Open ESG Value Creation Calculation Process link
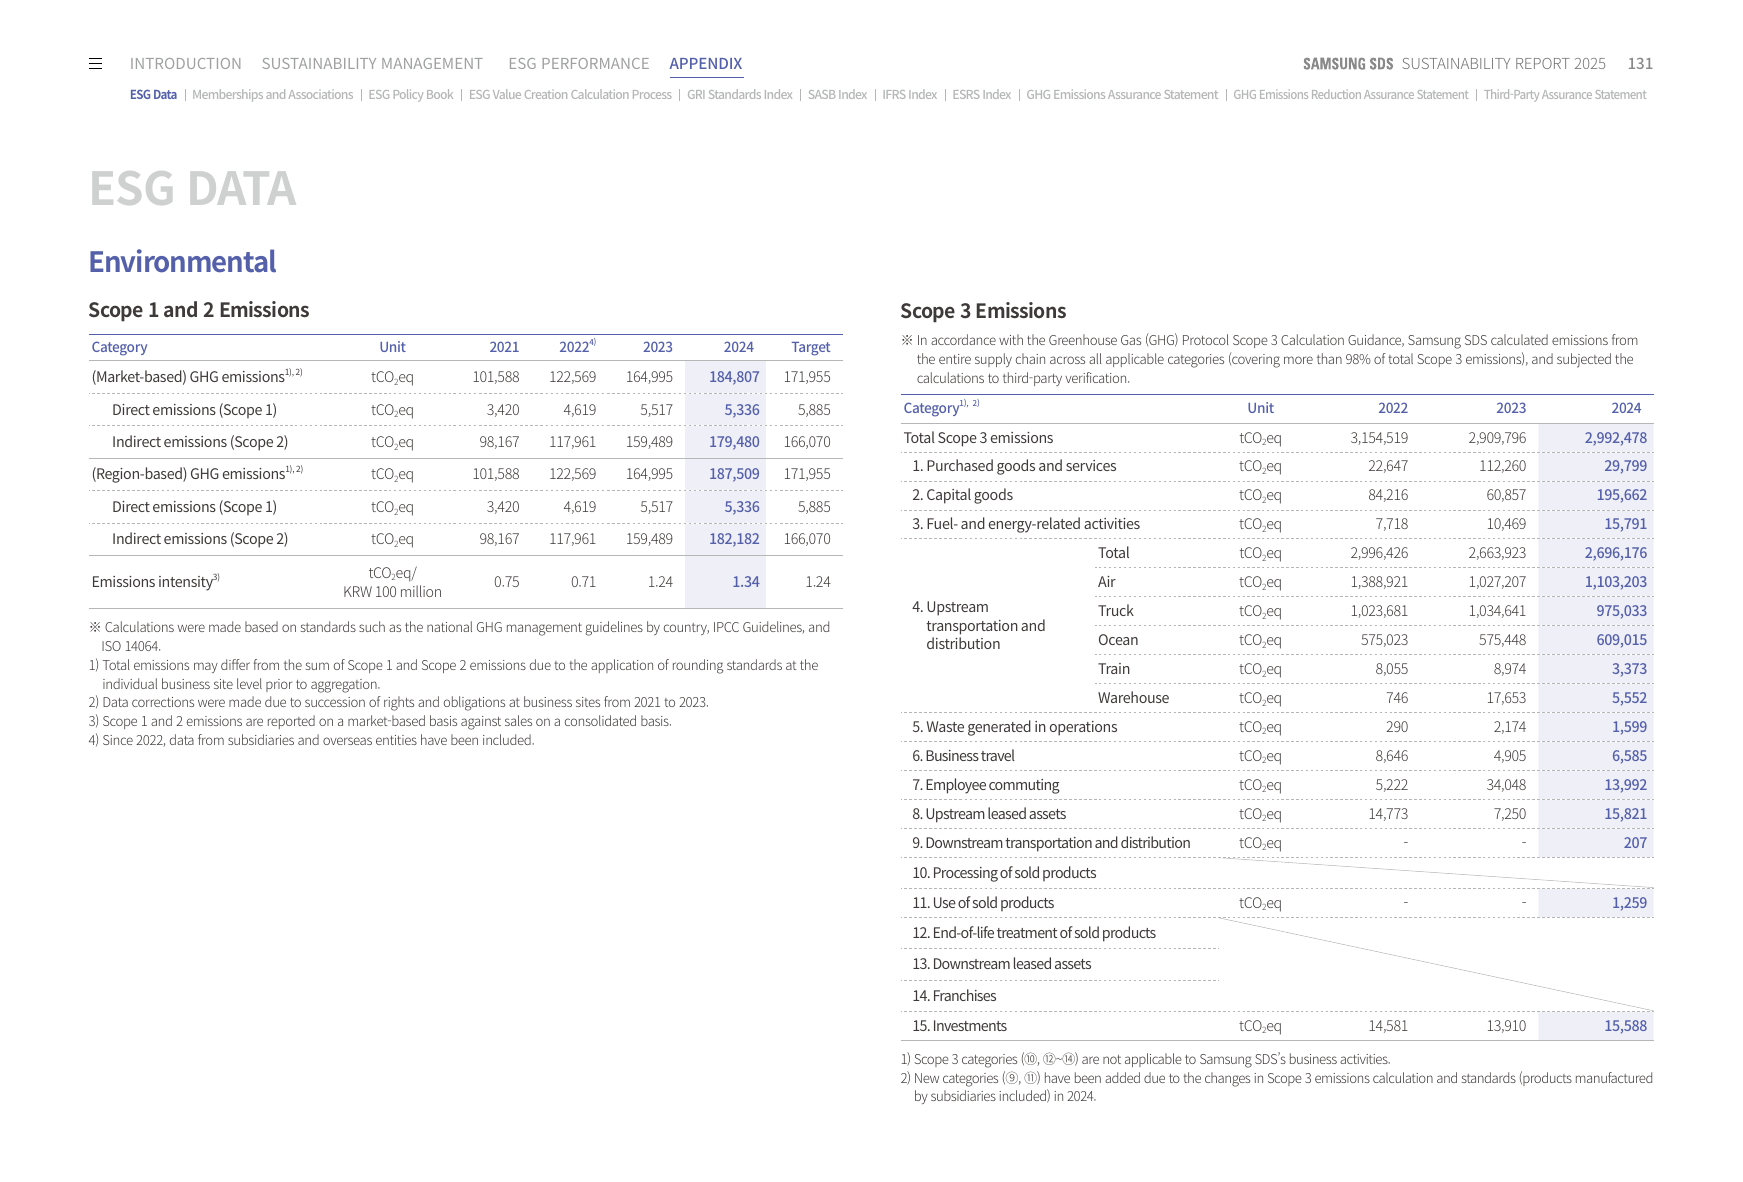Screen dimensions: 1743x1182 (570, 95)
